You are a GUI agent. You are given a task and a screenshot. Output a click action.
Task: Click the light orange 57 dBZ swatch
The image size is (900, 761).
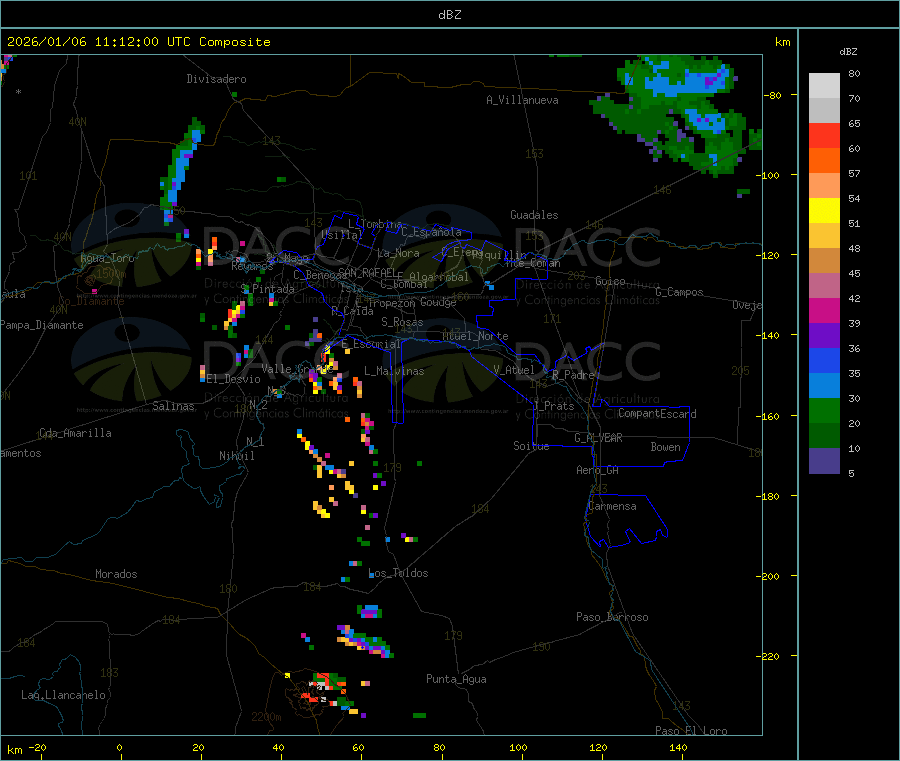pos(824,185)
